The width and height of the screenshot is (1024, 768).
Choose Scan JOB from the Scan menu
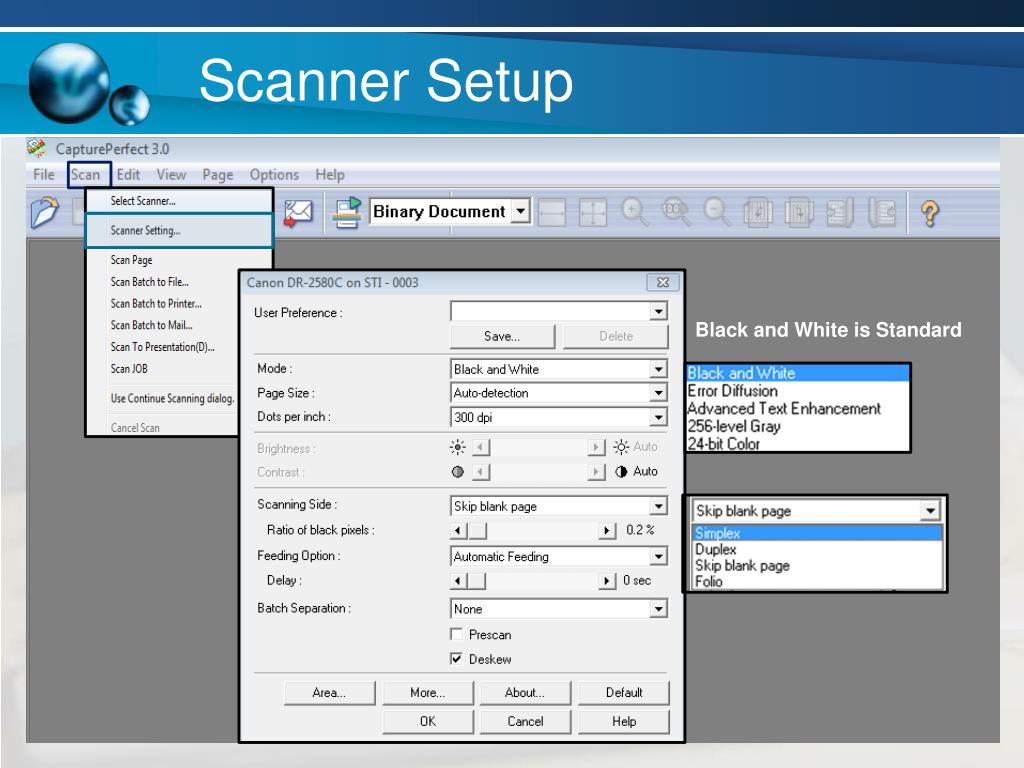click(129, 369)
